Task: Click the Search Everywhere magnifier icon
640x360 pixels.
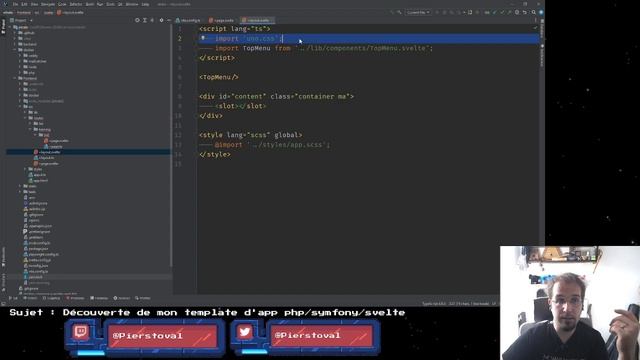Action: 533,12
